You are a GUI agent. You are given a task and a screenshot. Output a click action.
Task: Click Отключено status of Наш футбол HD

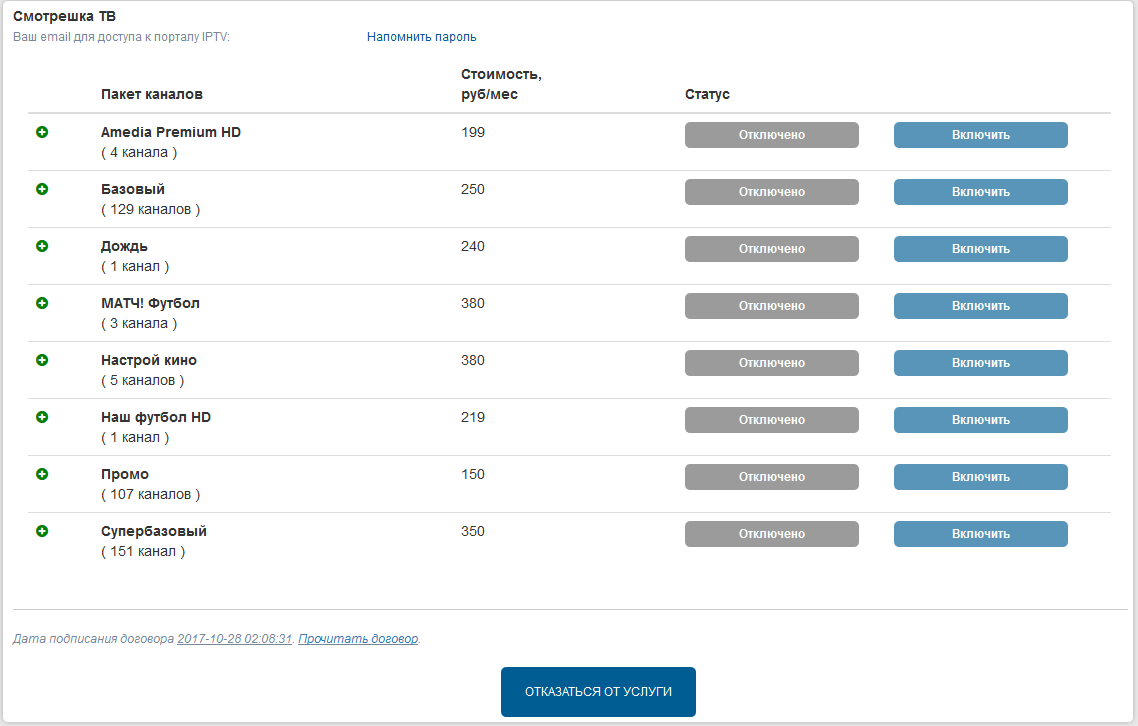coord(771,420)
